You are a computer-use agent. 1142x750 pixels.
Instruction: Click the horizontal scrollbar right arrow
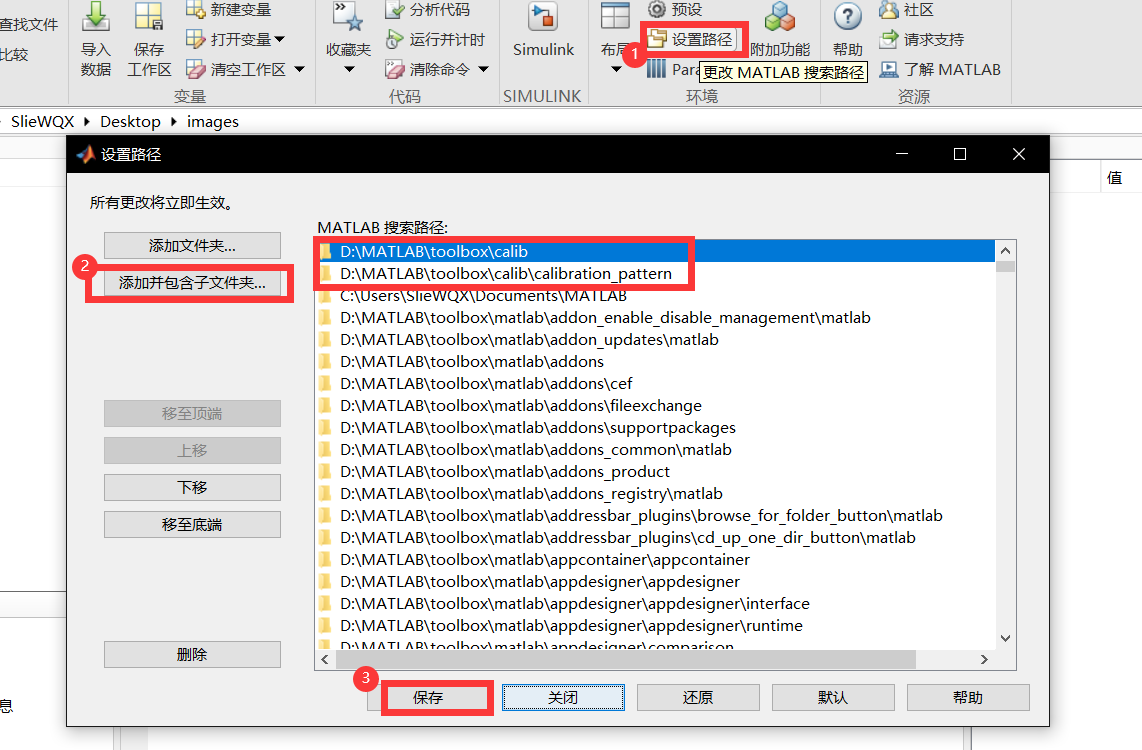[984, 660]
